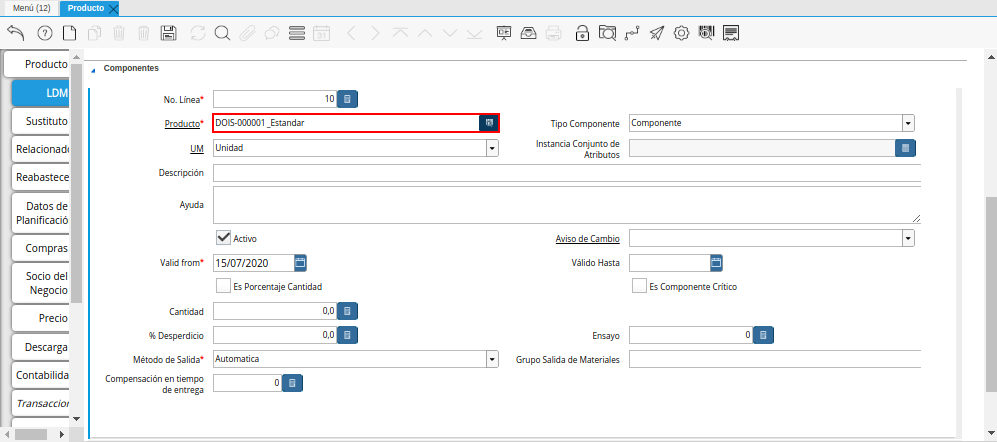This screenshot has height=442, width=997.
Task: Click the lock icon in toolbar
Action: 582,33
